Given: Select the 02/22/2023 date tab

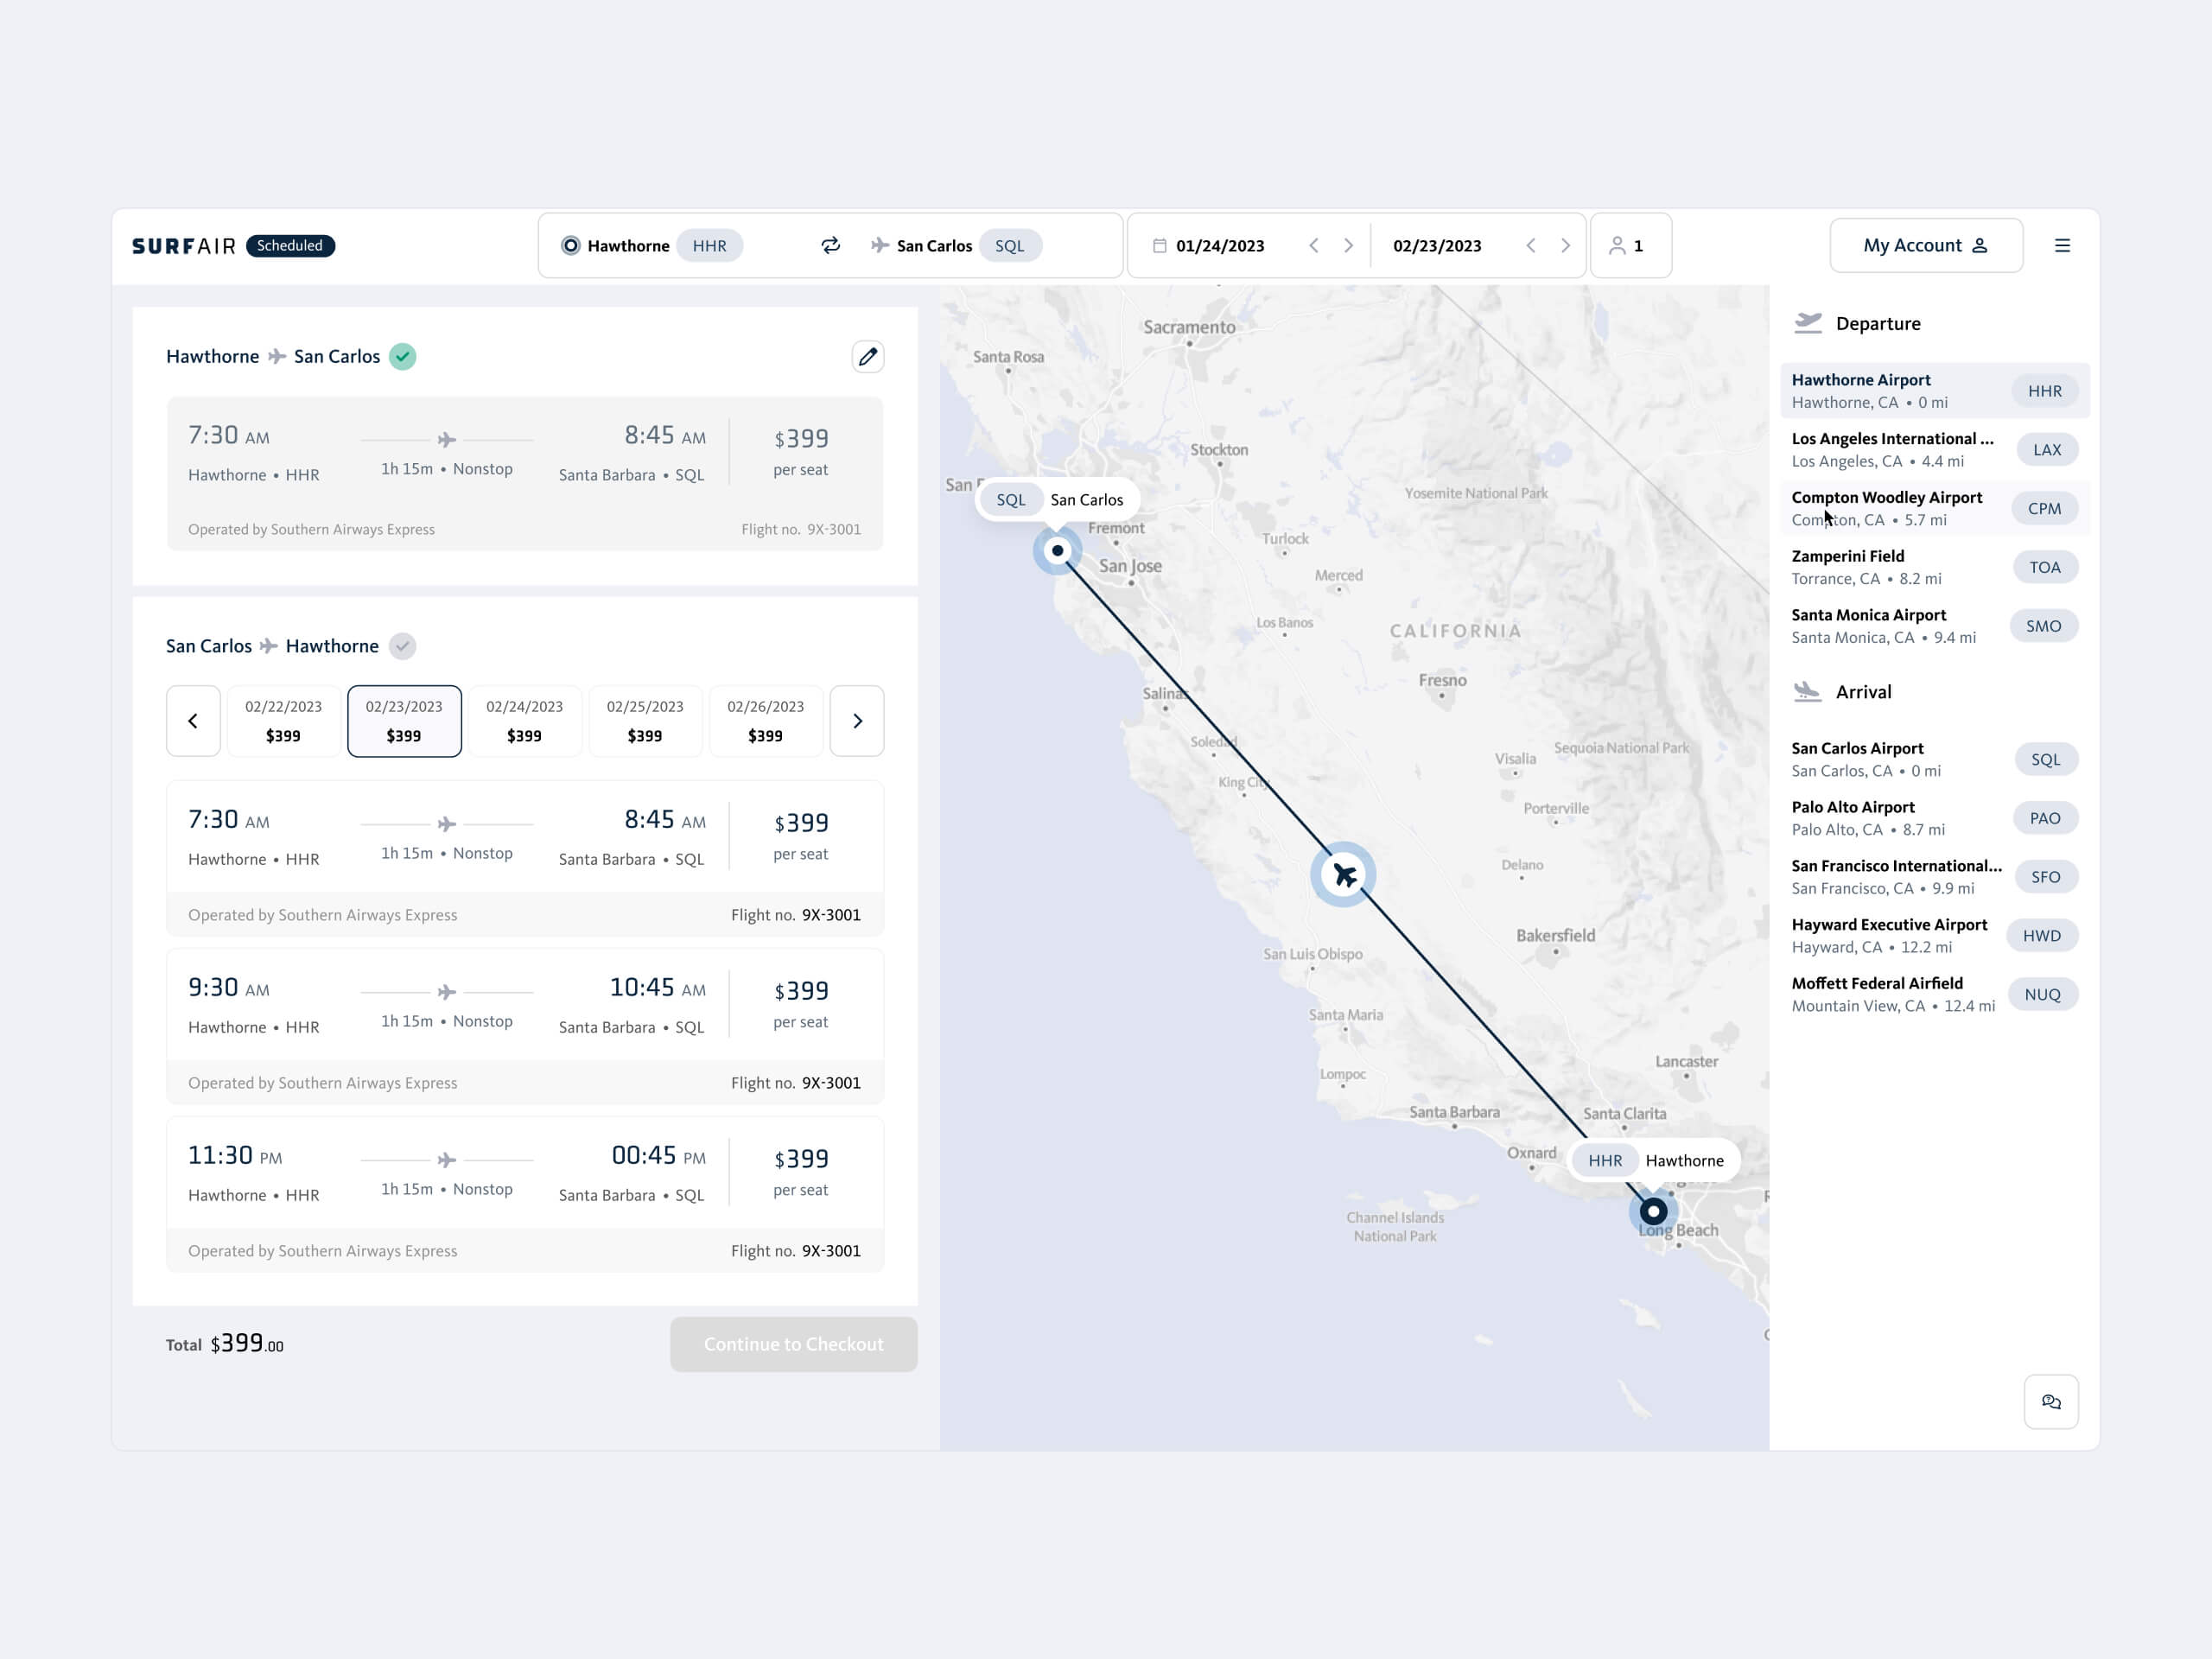Looking at the screenshot, I should pyautogui.click(x=283, y=720).
